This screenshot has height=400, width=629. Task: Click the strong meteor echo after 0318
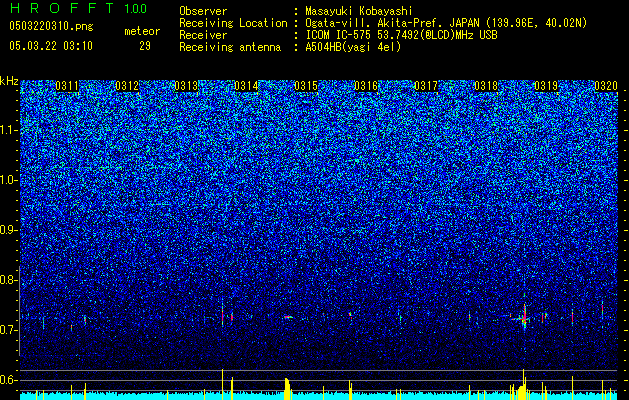[524, 317]
